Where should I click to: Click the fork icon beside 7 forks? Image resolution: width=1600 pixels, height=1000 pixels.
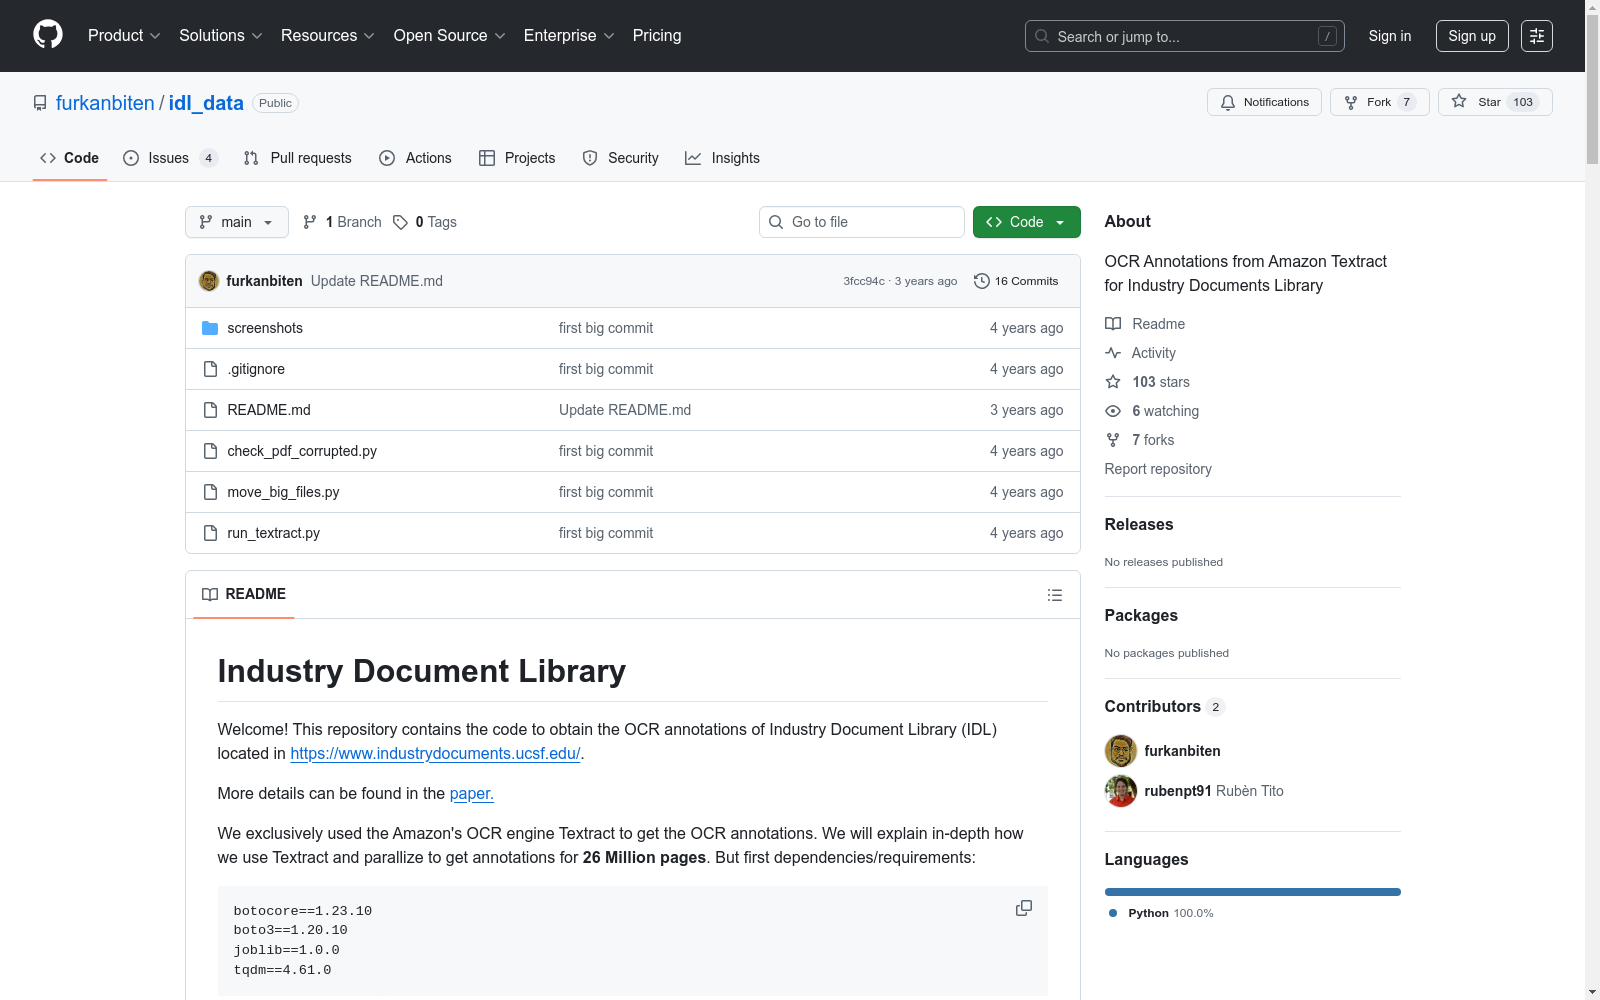1113,440
